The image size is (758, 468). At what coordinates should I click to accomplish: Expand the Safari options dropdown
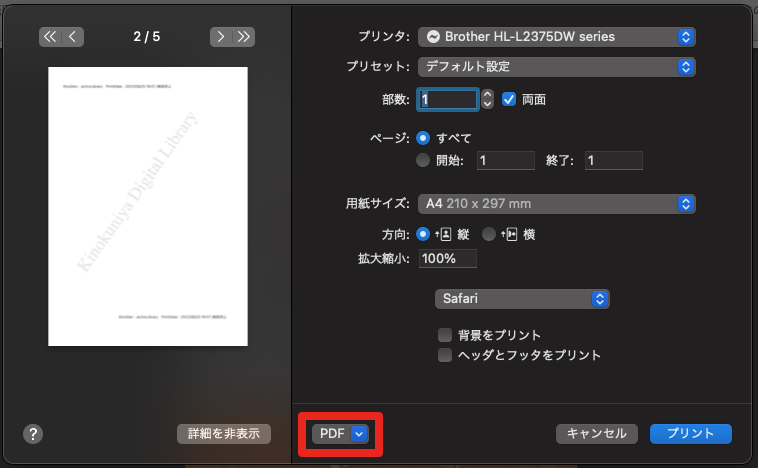point(522,299)
